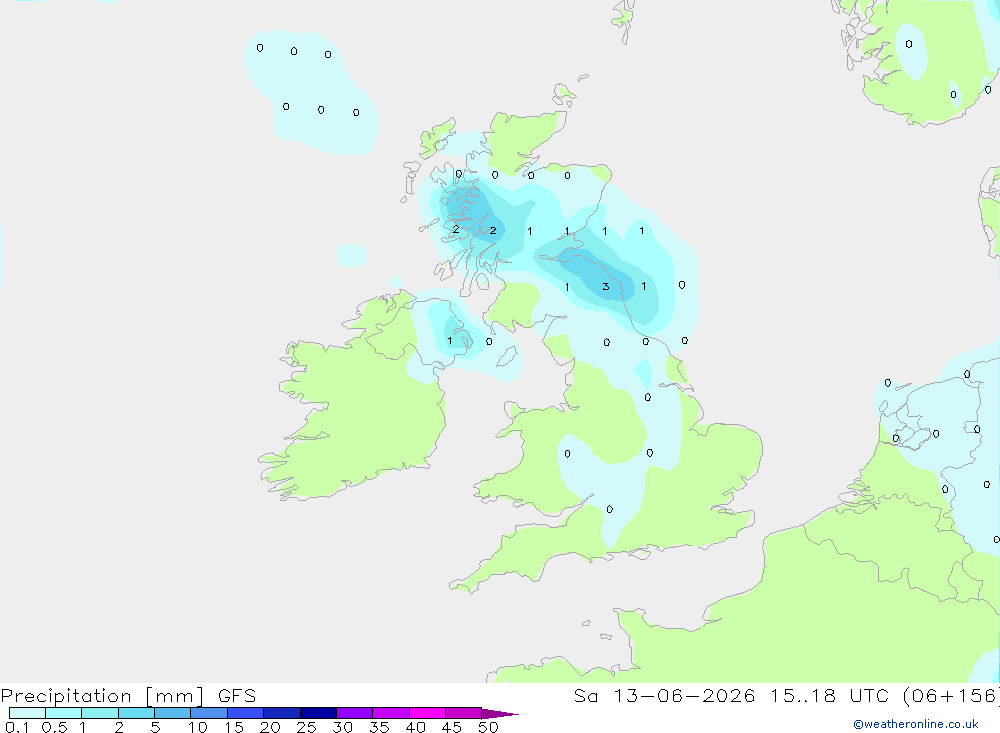Image resolution: width=1000 pixels, height=733 pixels.
Task: Click the "25" legend scale label
Action: coord(306,727)
